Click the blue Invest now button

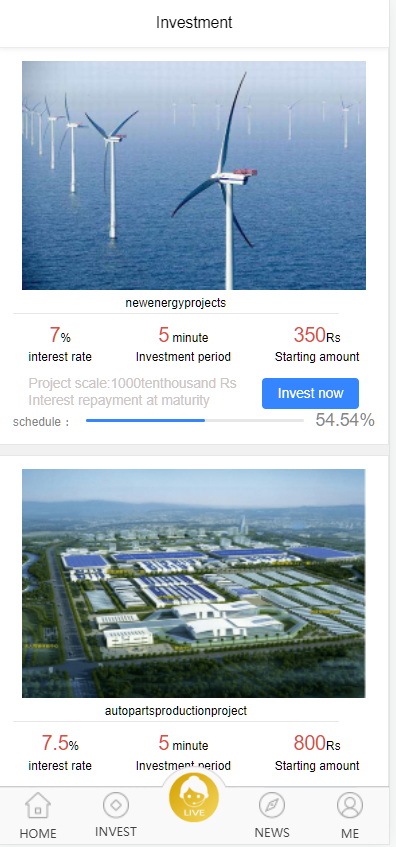tap(310, 393)
